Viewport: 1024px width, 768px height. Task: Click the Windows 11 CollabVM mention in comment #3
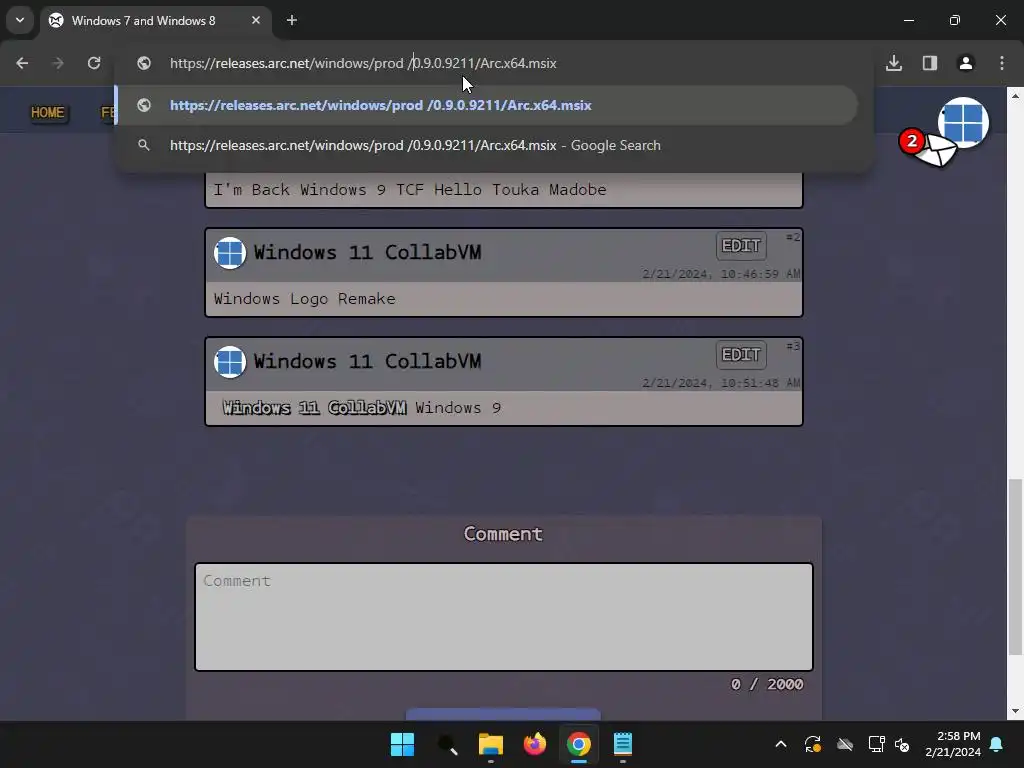pyautogui.click(x=314, y=408)
